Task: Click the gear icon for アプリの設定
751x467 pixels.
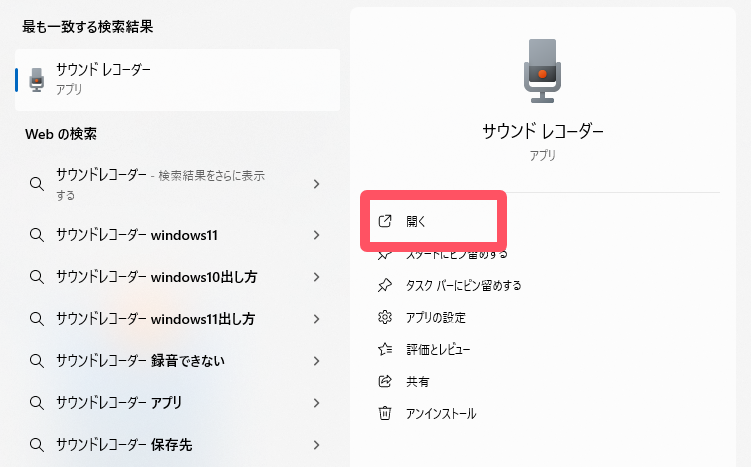Action: [385, 317]
